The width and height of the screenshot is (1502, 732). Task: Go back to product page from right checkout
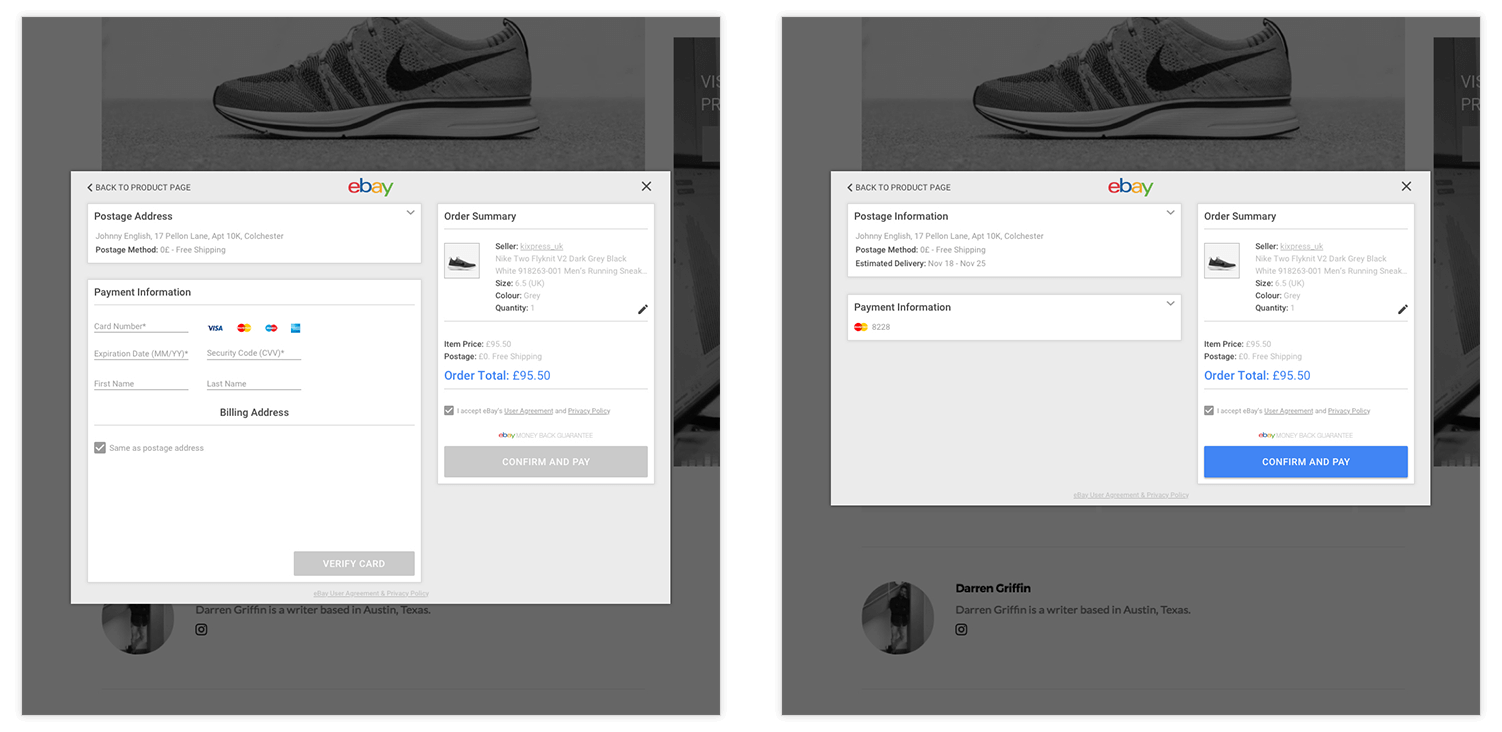(x=899, y=187)
